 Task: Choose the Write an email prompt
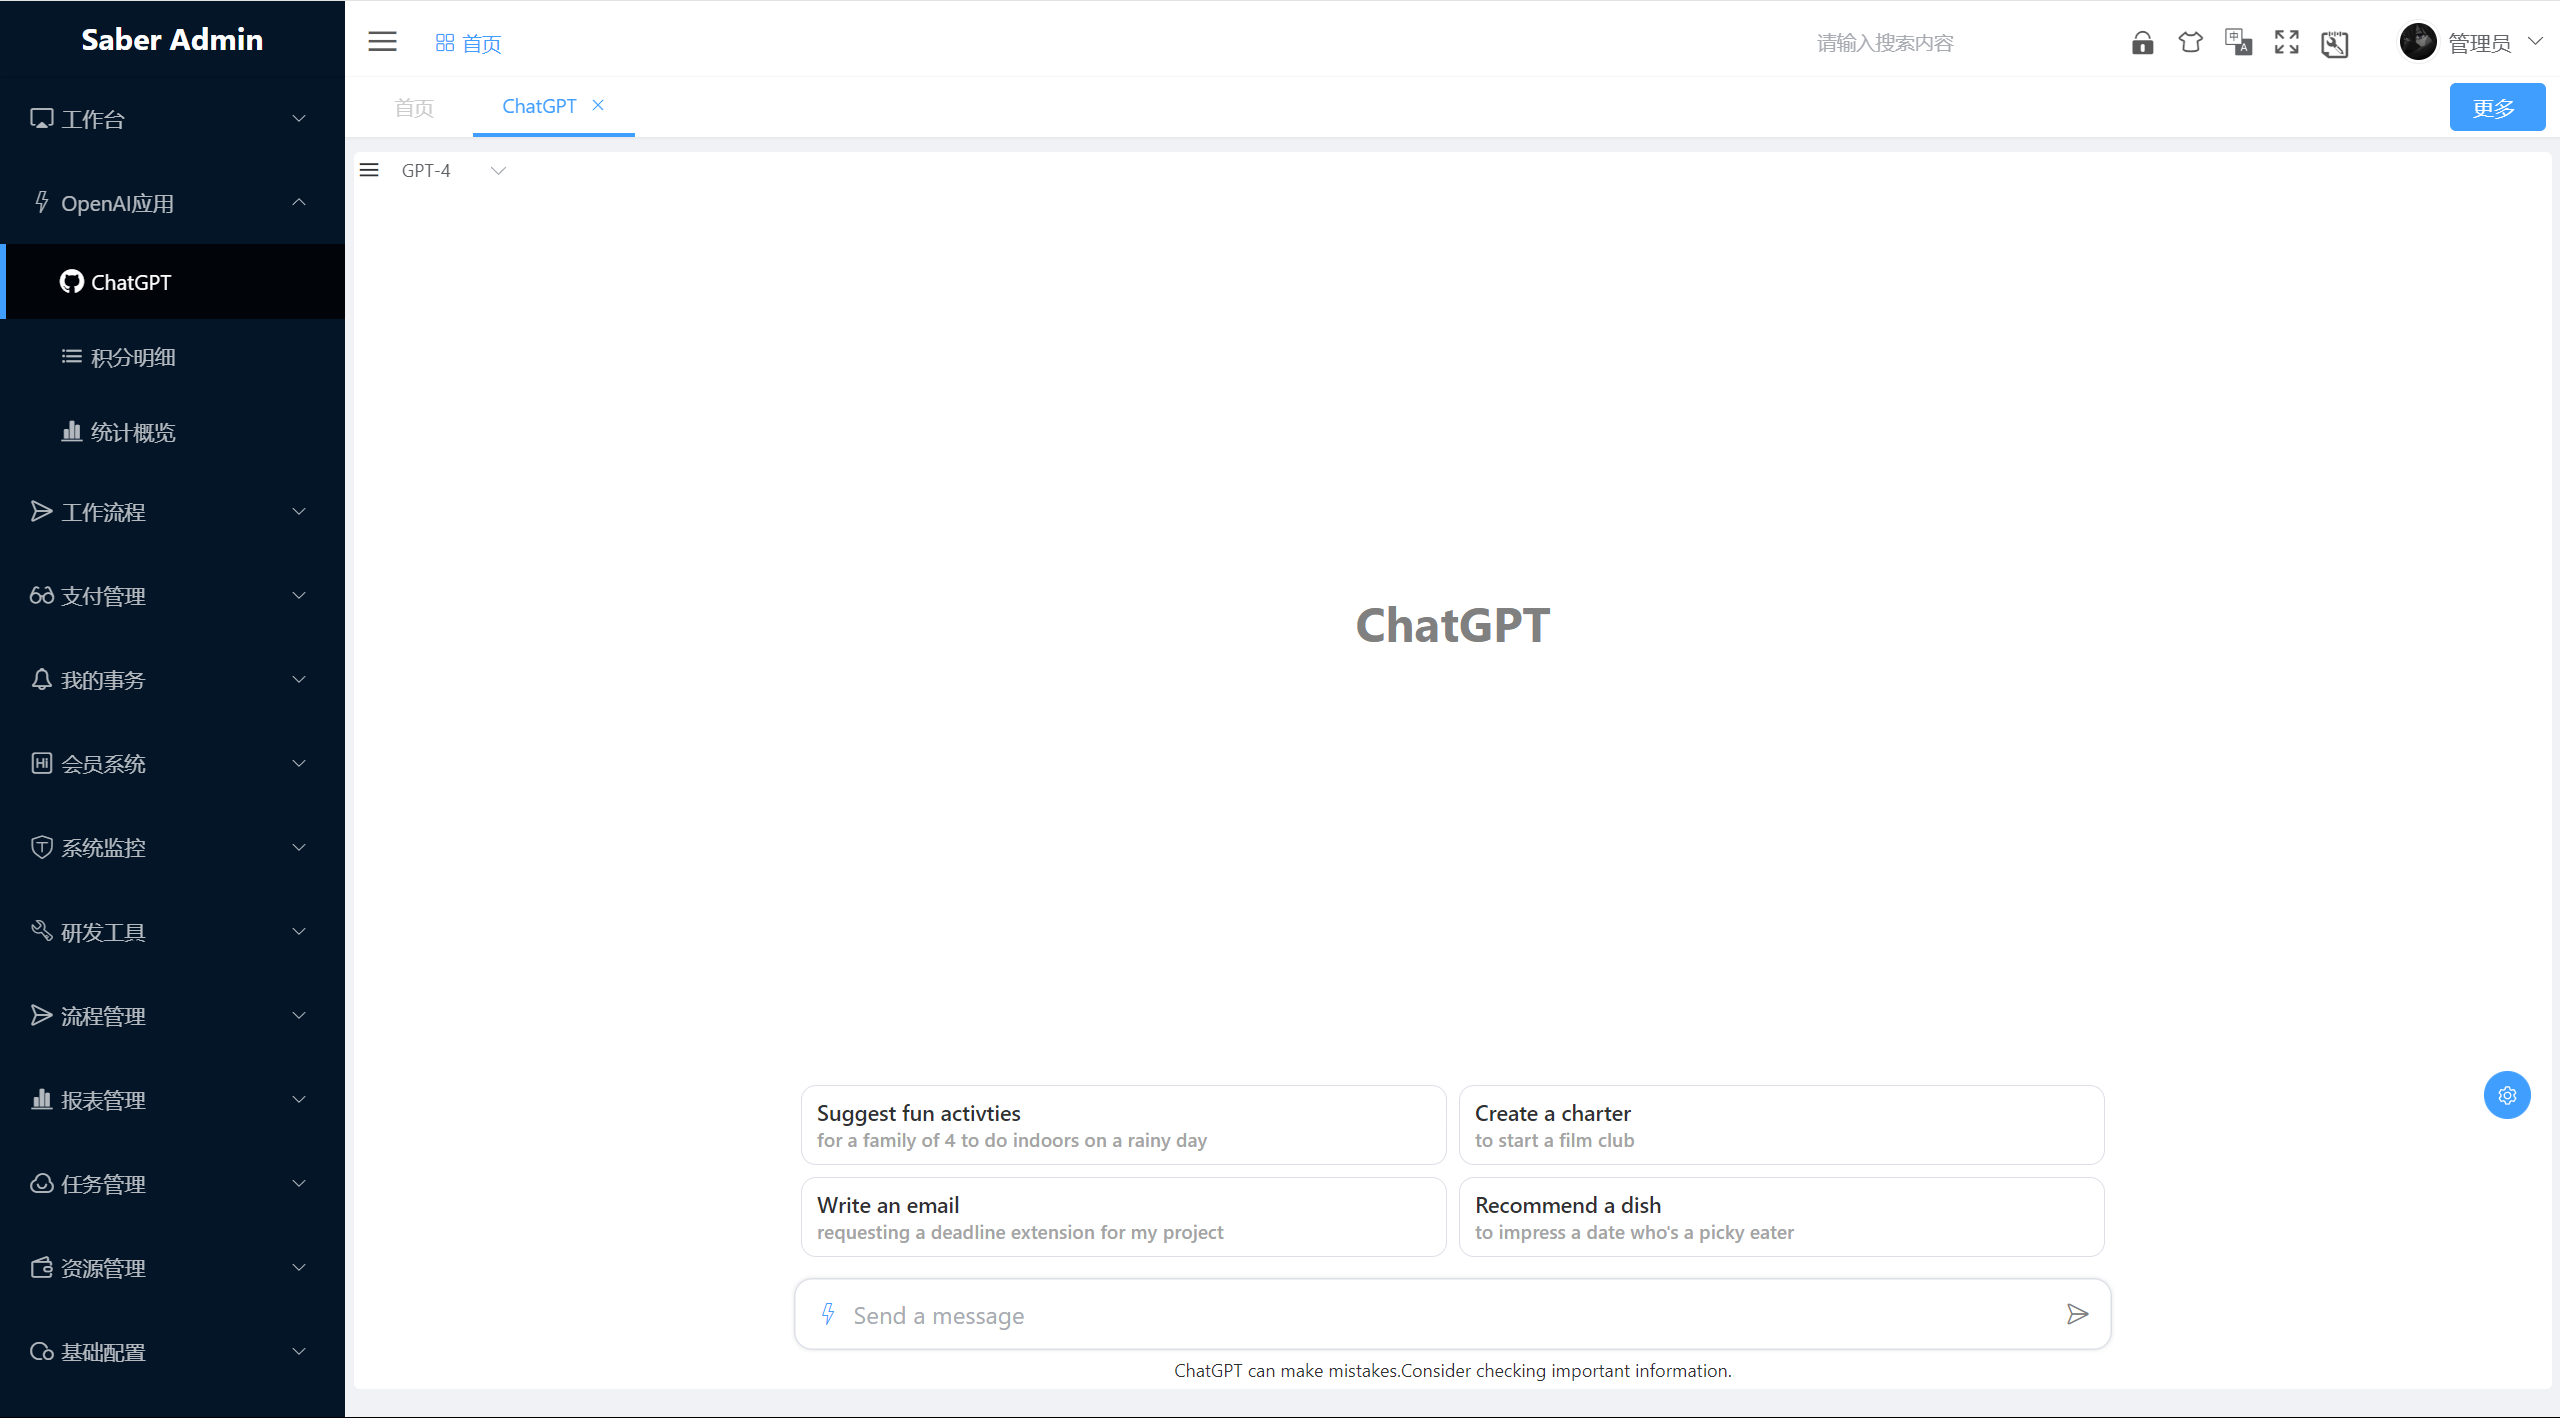(1123, 1217)
